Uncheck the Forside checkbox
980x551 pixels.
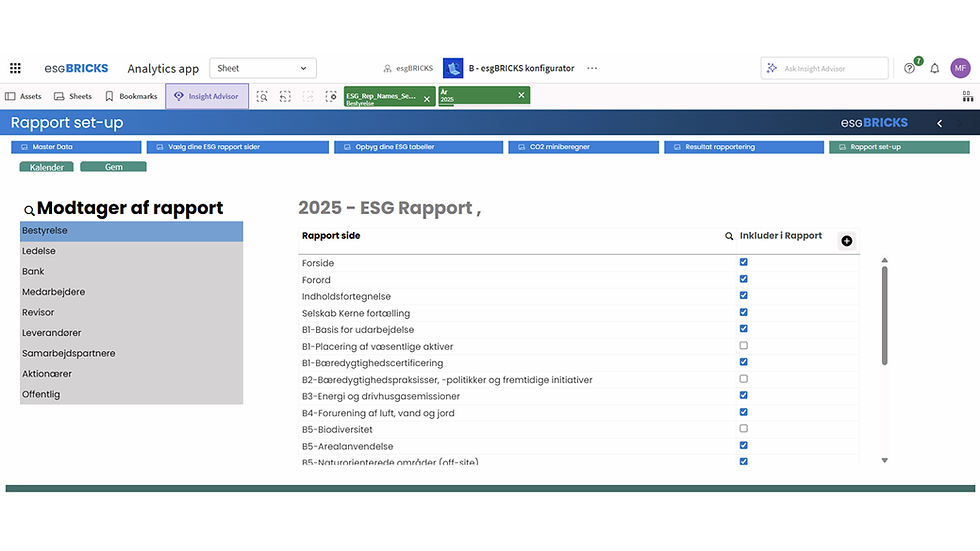[744, 262]
